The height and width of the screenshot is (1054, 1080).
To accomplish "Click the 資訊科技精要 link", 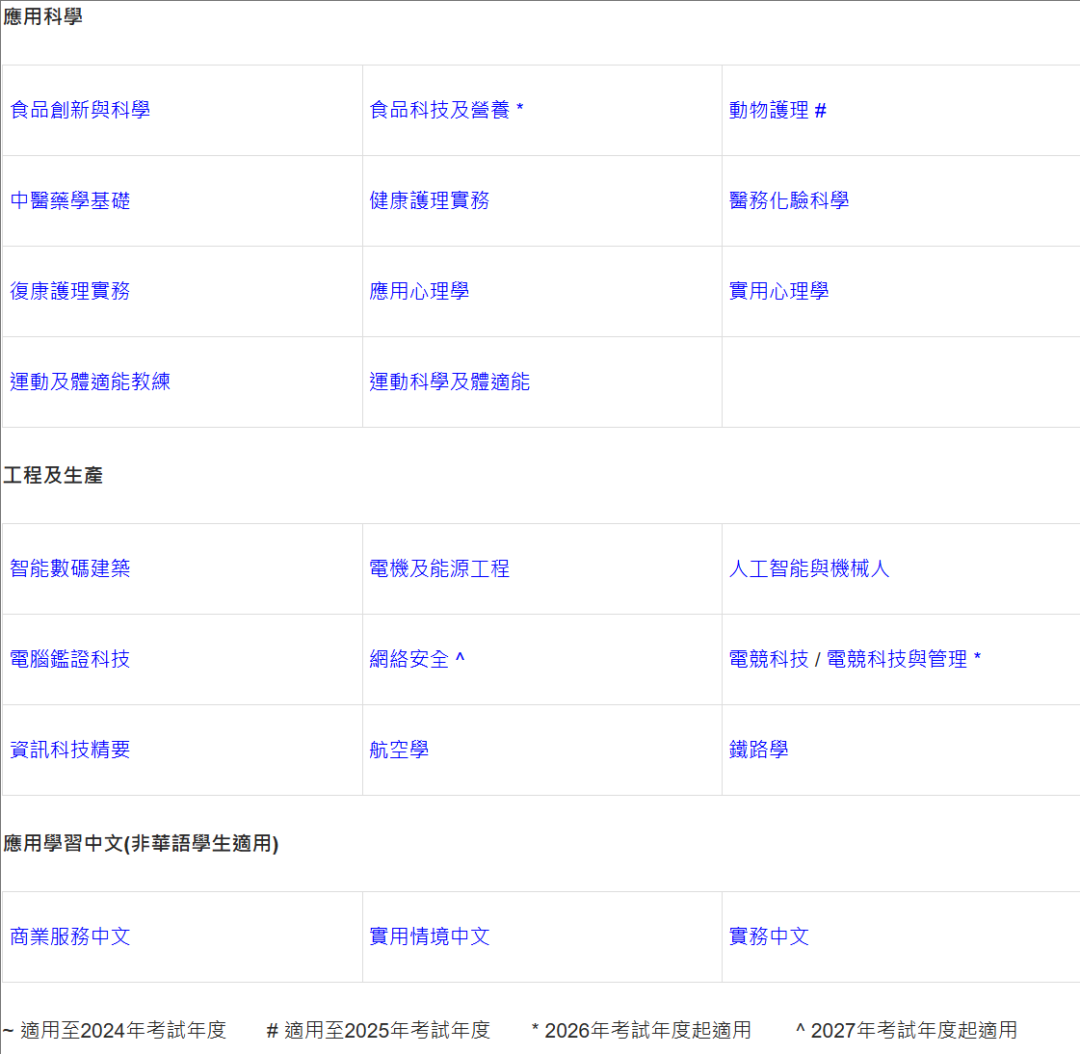I will click(x=70, y=750).
